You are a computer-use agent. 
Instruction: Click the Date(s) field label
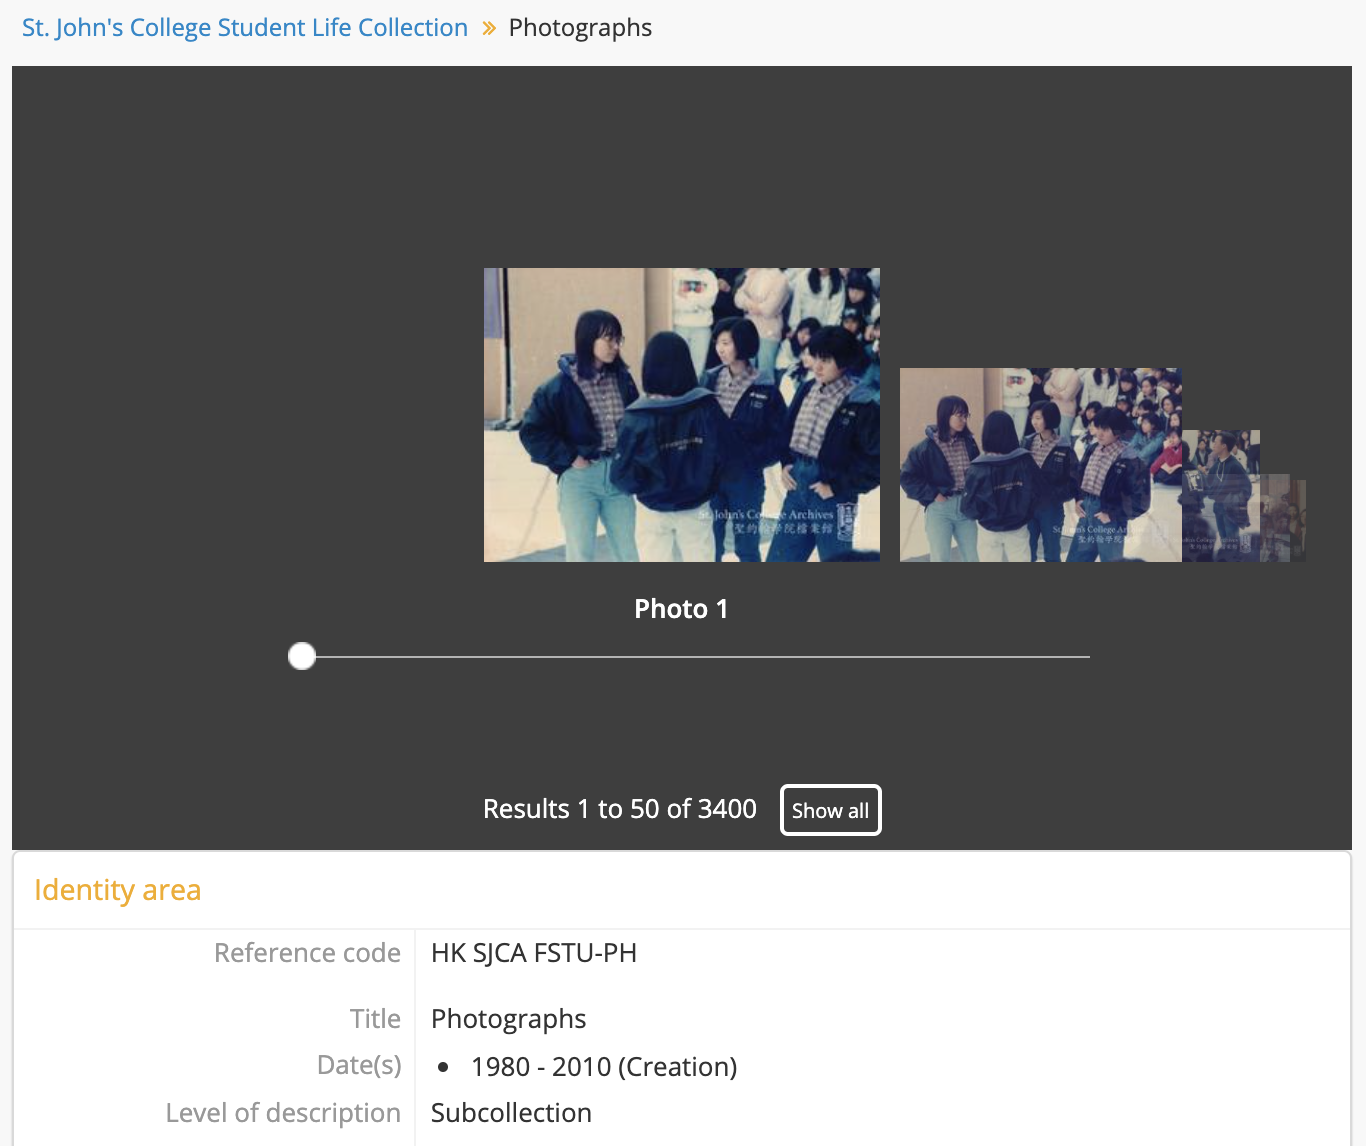tap(359, 1064)
